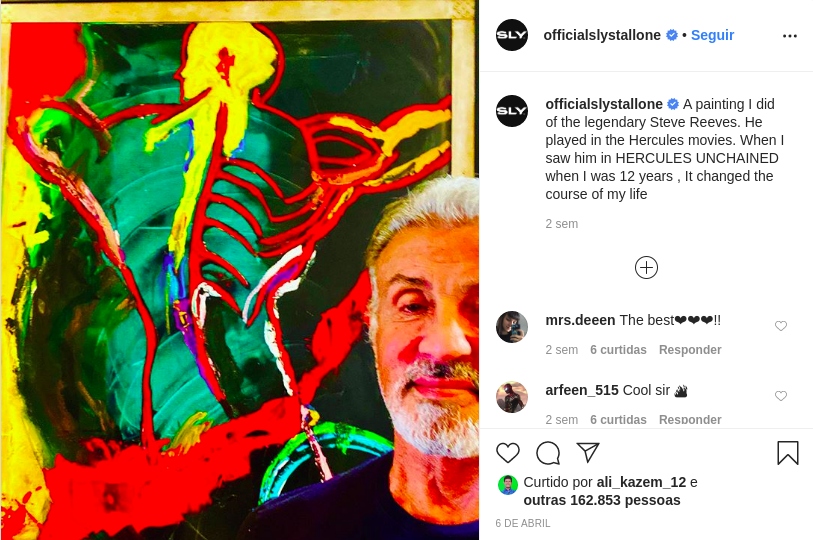Open the three-dot more options menu
The width and height of the screenshot is (813, 540).
790,35
